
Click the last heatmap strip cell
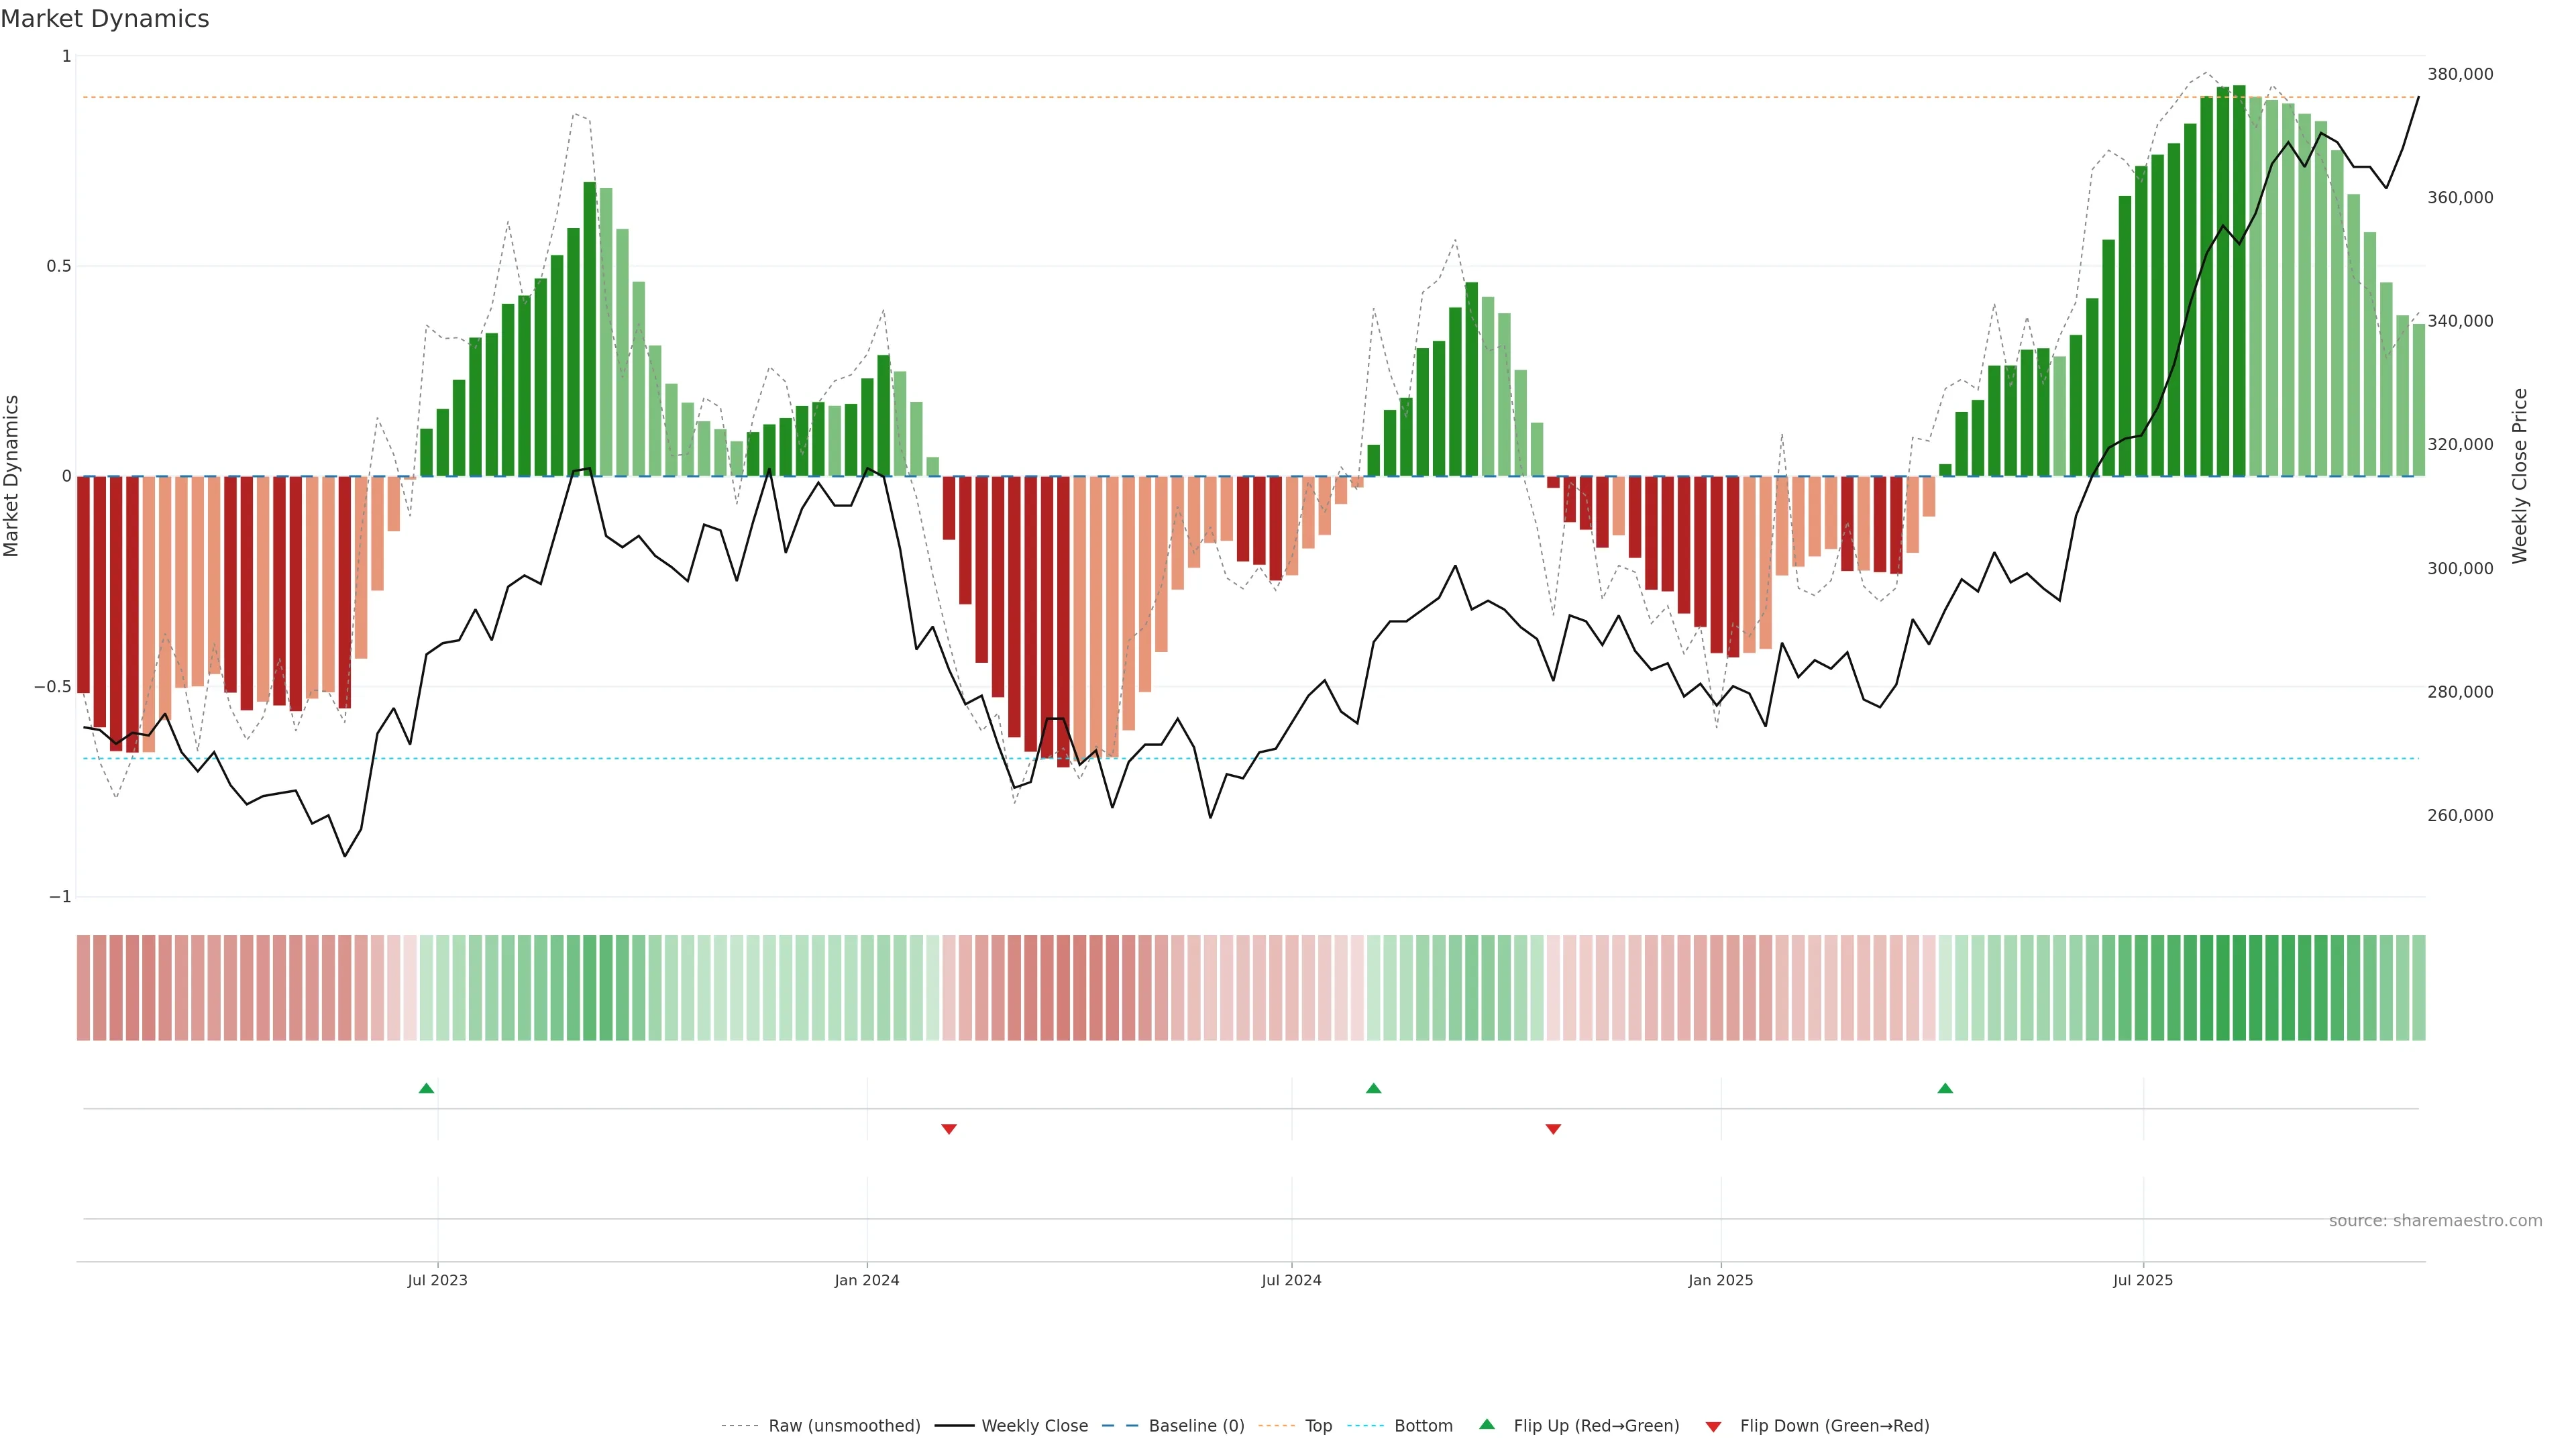pyautogui.click(x=2418, y=988)
